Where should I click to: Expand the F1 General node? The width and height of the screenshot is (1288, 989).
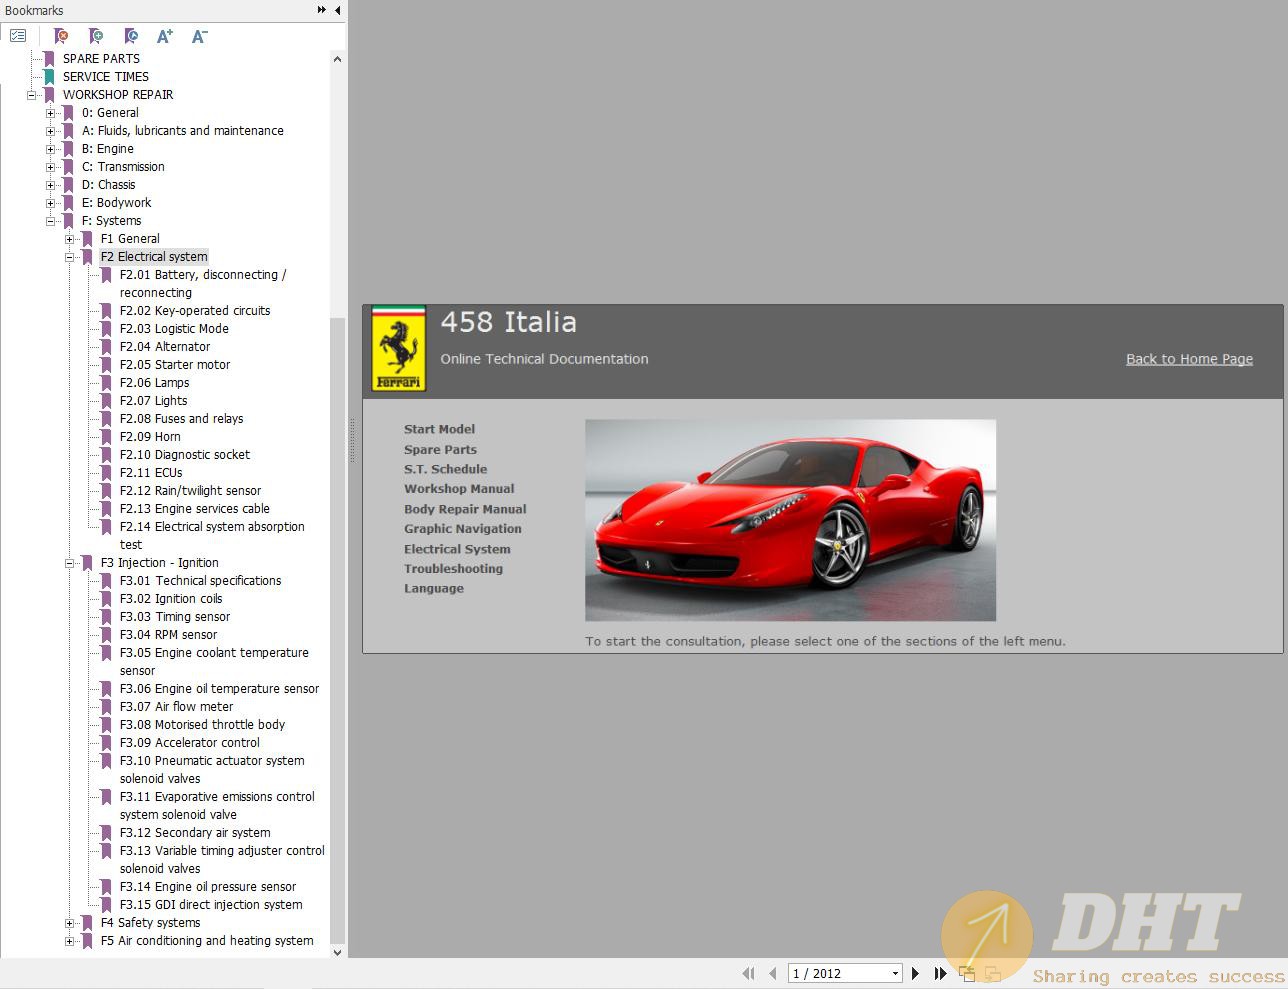click(69, 239)
